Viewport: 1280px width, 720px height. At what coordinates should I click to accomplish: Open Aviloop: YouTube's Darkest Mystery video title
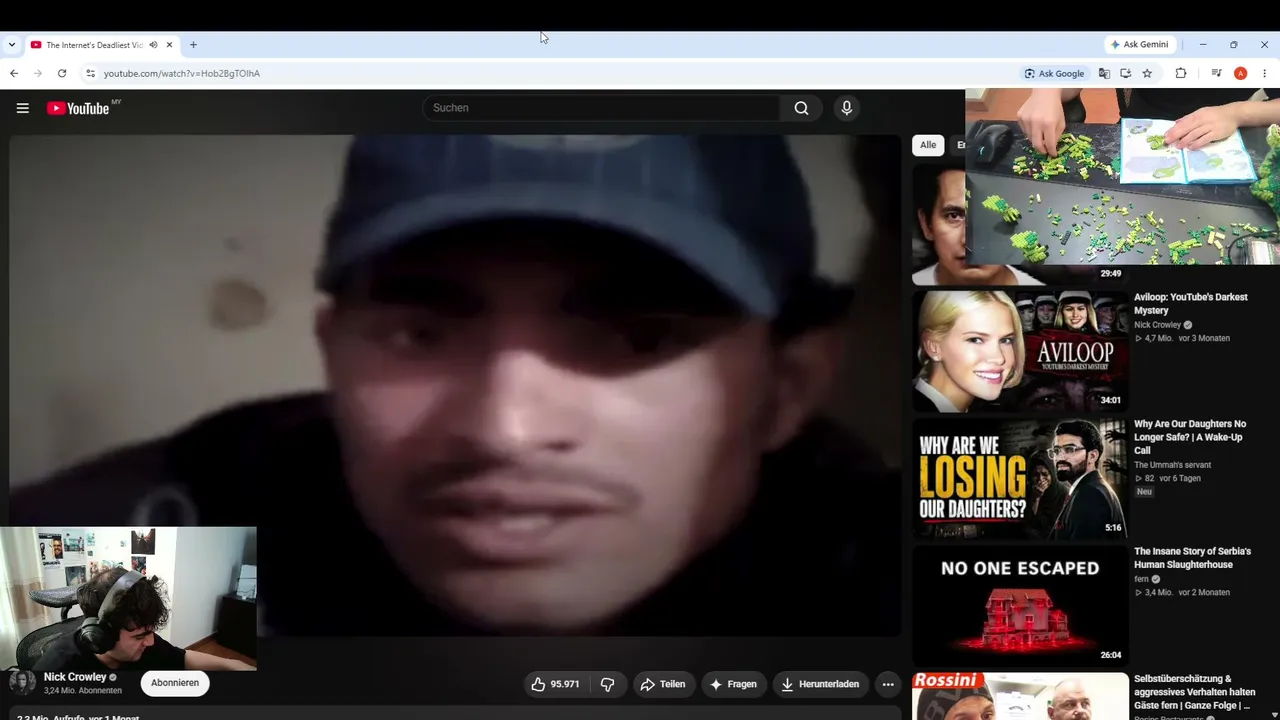click(1190, 304)
